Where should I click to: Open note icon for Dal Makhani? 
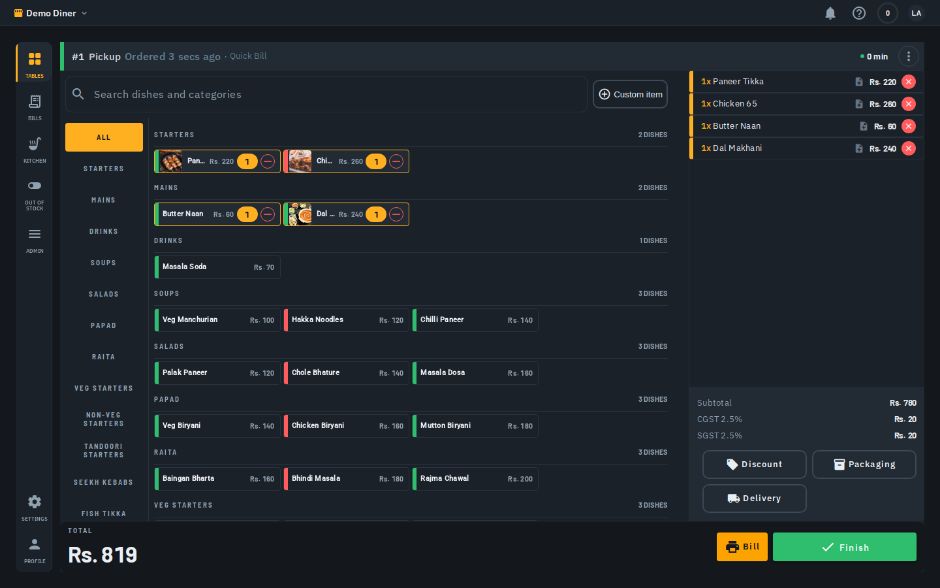pyautogui.click(x=858, y=148)
